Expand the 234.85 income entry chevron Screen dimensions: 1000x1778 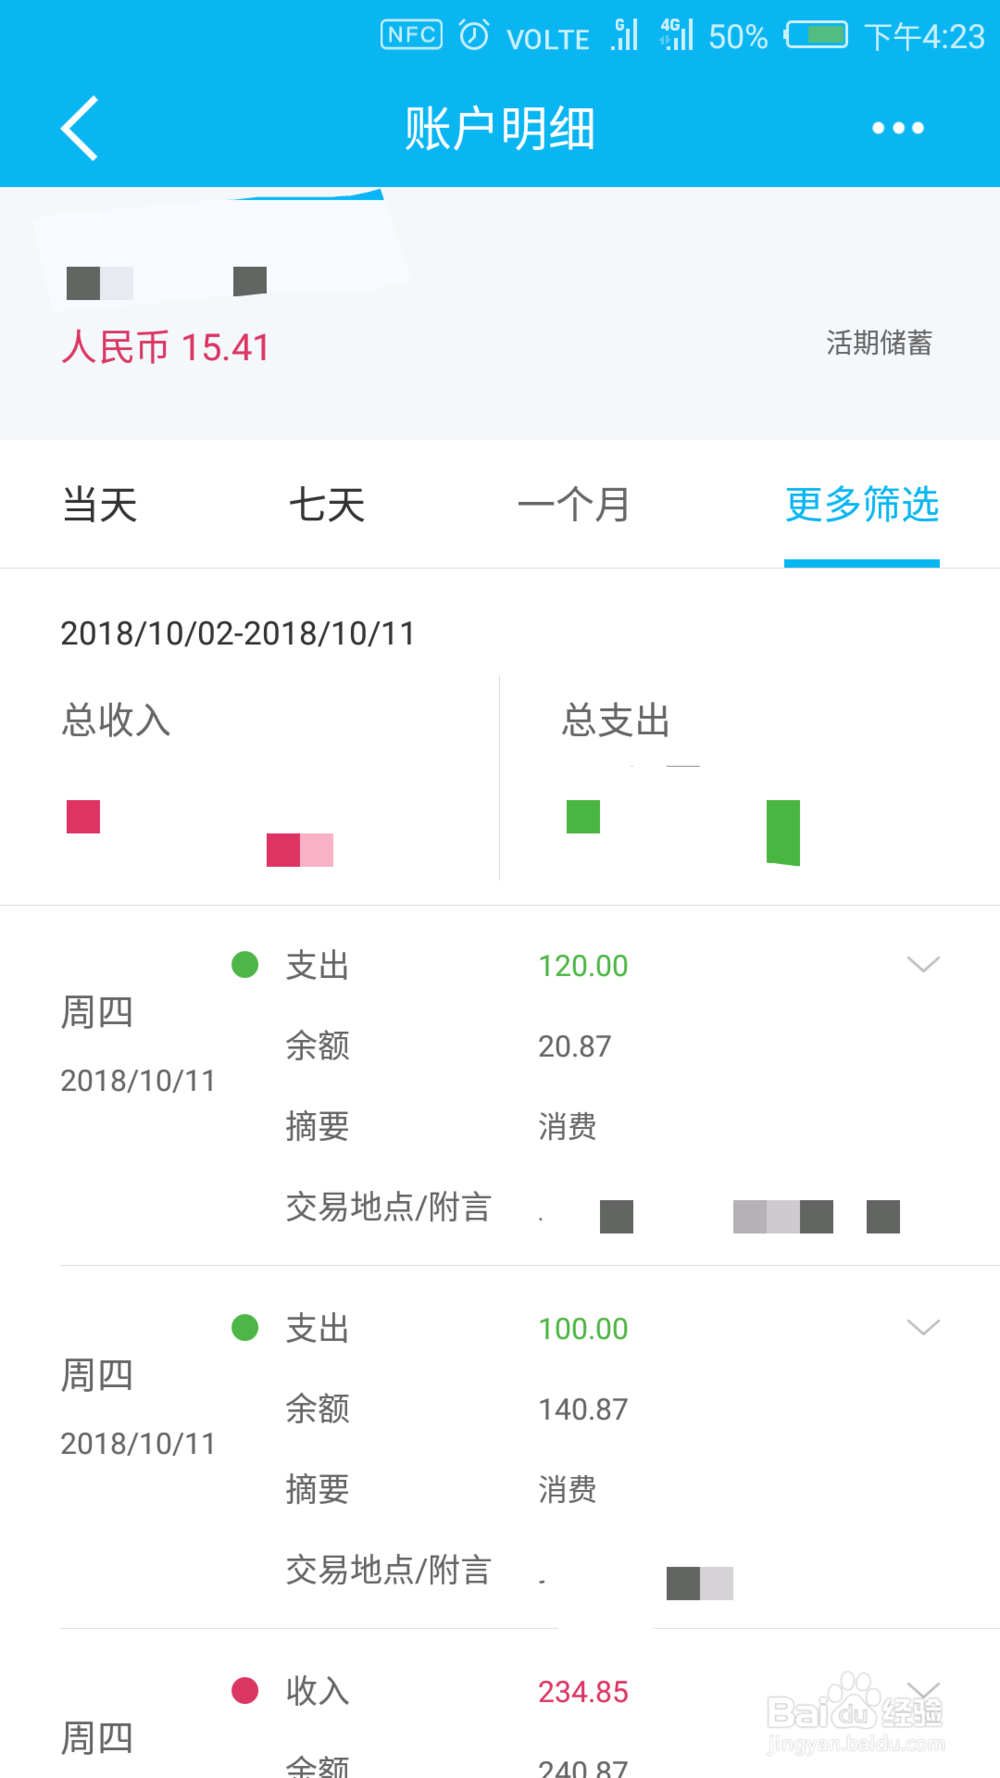923,1690
